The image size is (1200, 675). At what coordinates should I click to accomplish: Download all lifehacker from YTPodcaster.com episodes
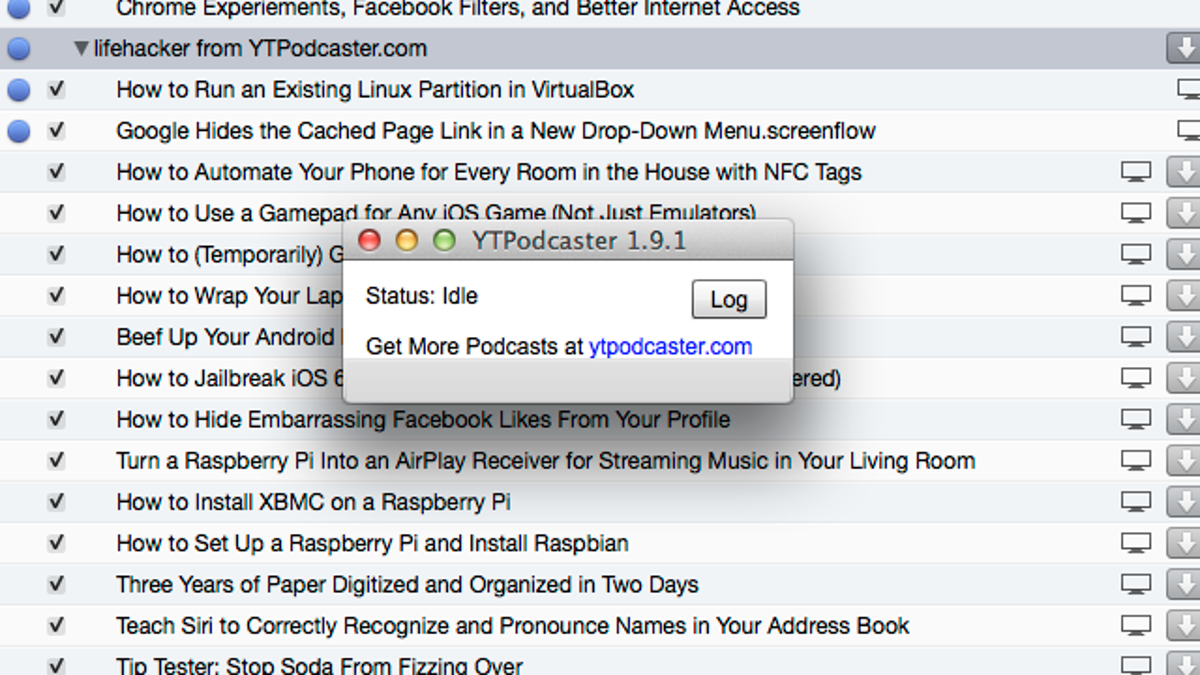pyautogui.click(x=1183, y=48)
